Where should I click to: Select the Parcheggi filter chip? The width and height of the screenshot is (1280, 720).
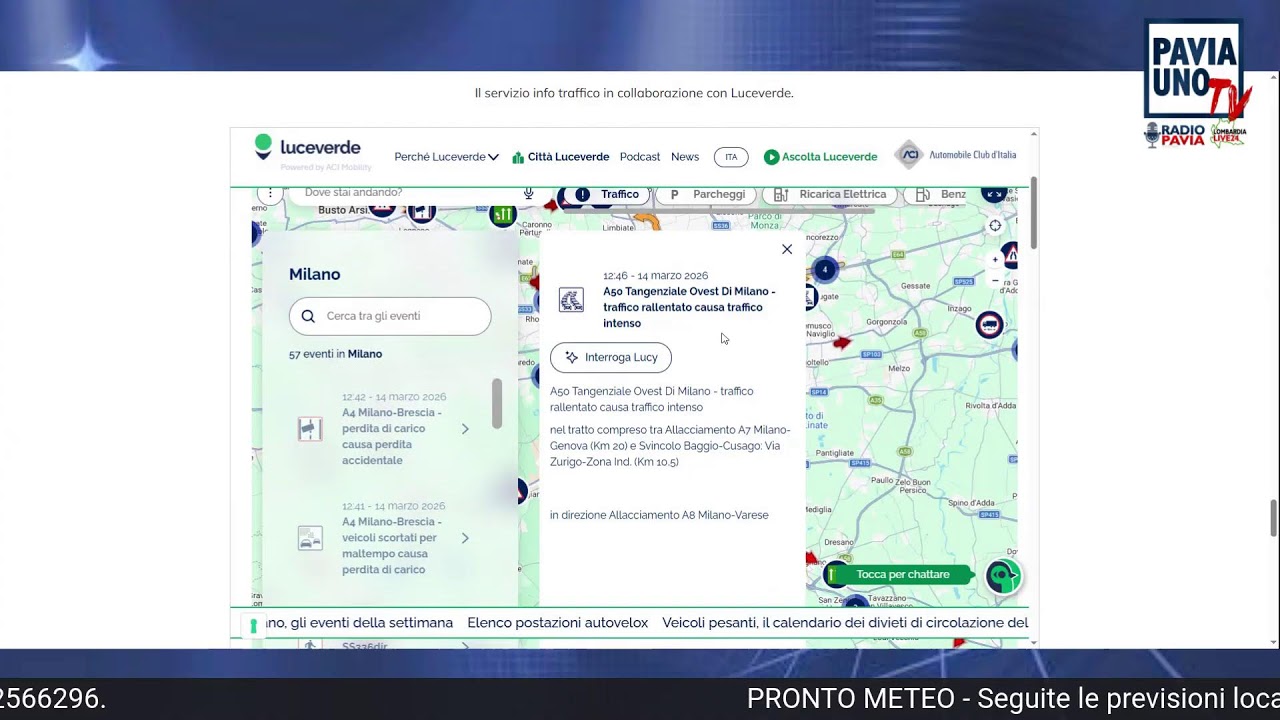[708, 194]
